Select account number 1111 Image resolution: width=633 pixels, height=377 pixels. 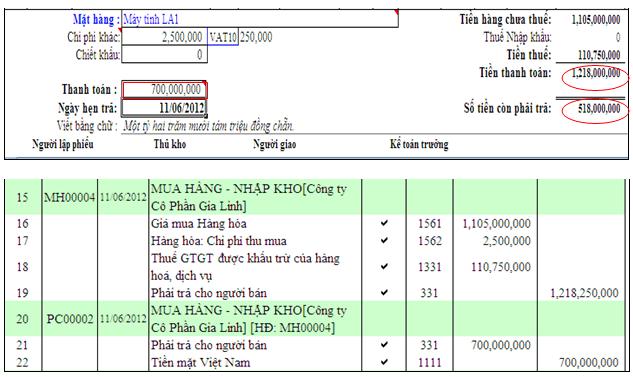pyautogui.click(x=430, y=362)
